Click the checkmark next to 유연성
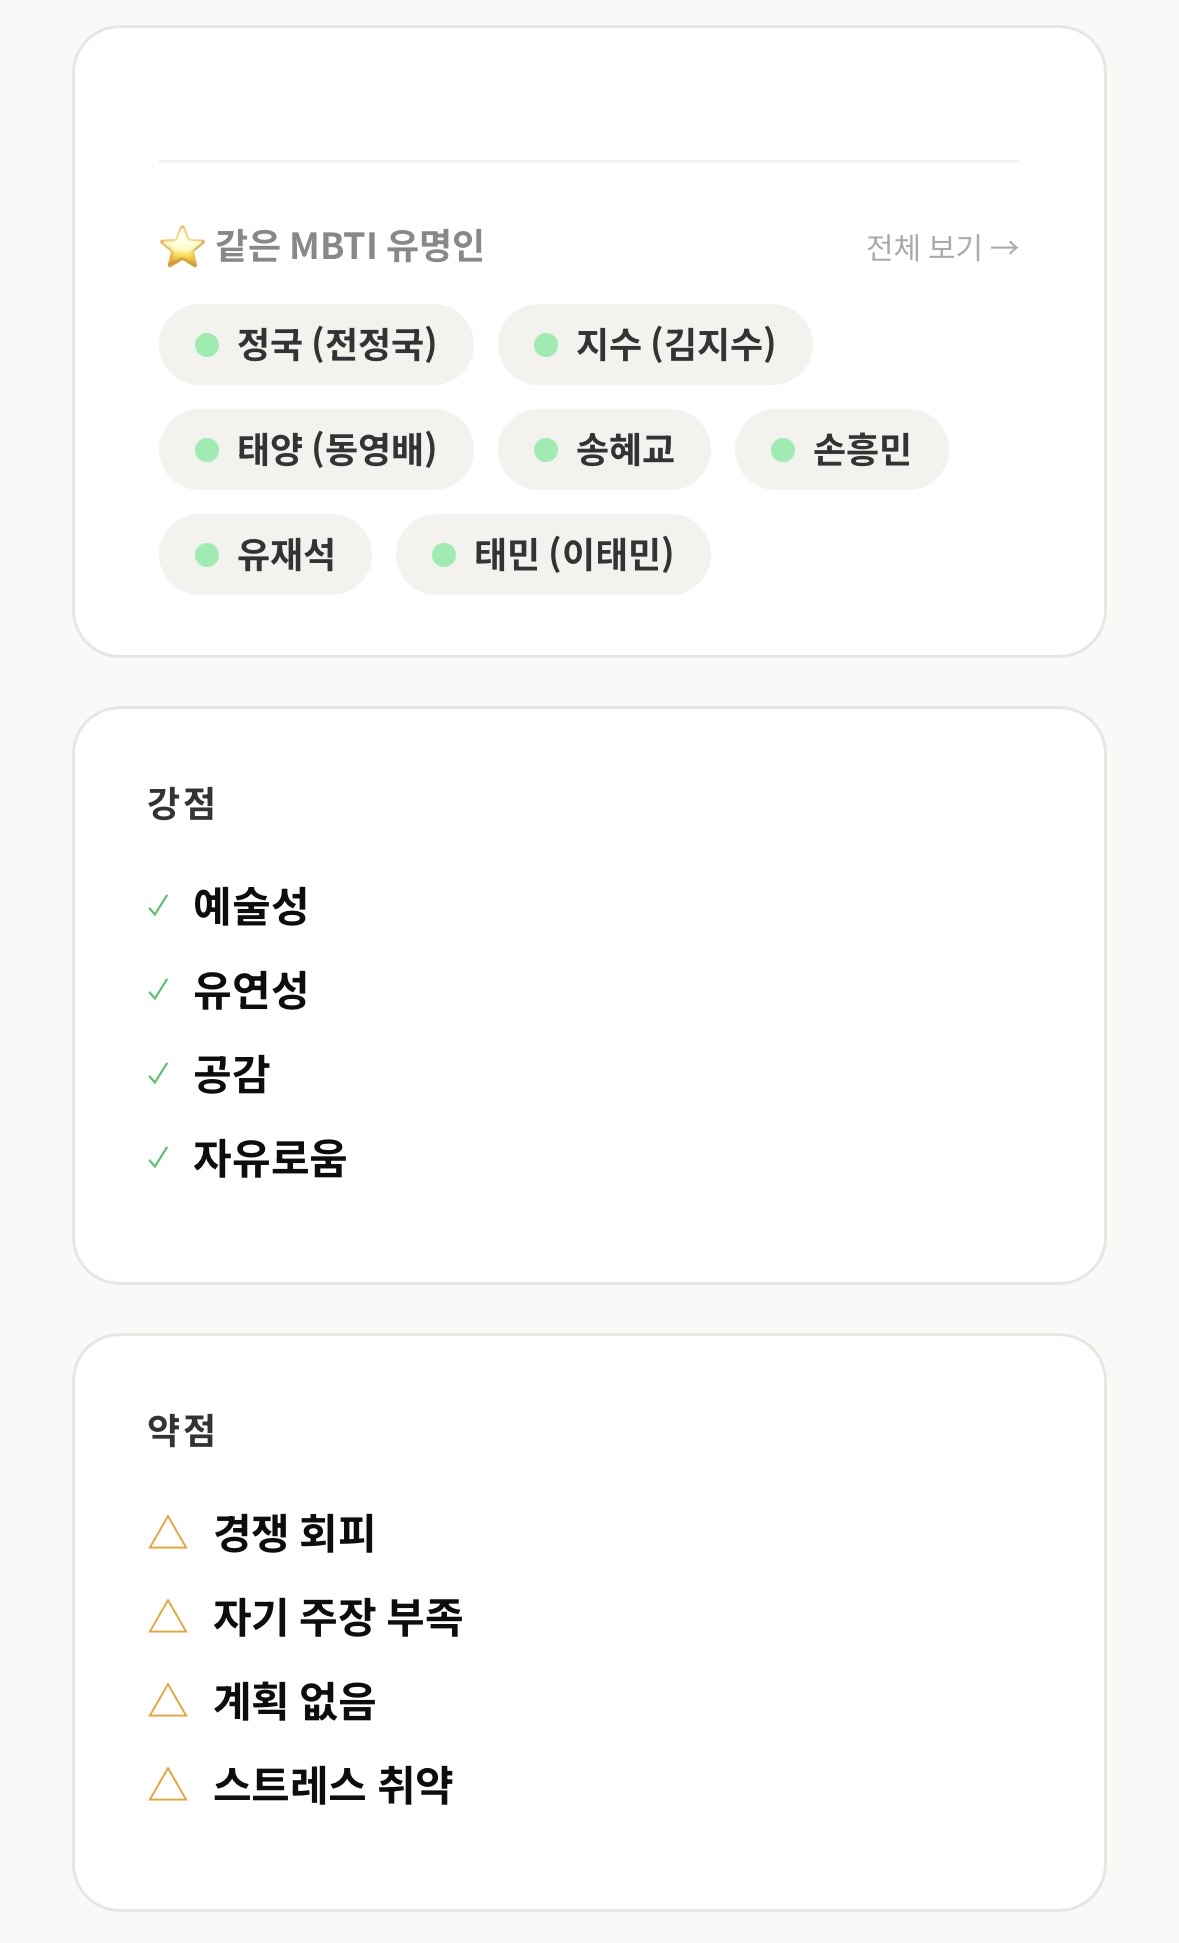The height and width of the screenshot is (1943, 1179). click(x=158, y=991)
